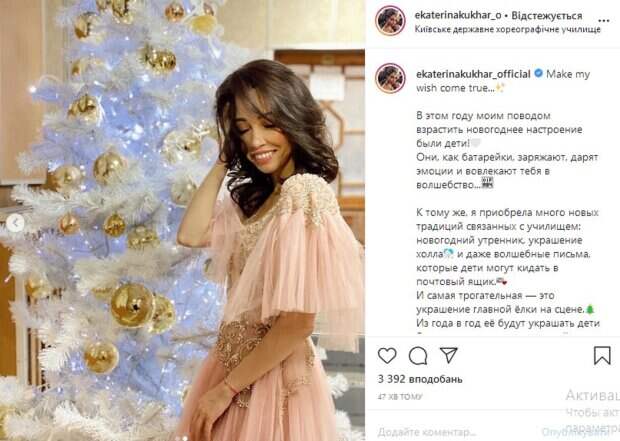View the 3 392 вподобань likes list
This screenshot has width=620, height=441.
pos(420,379)
